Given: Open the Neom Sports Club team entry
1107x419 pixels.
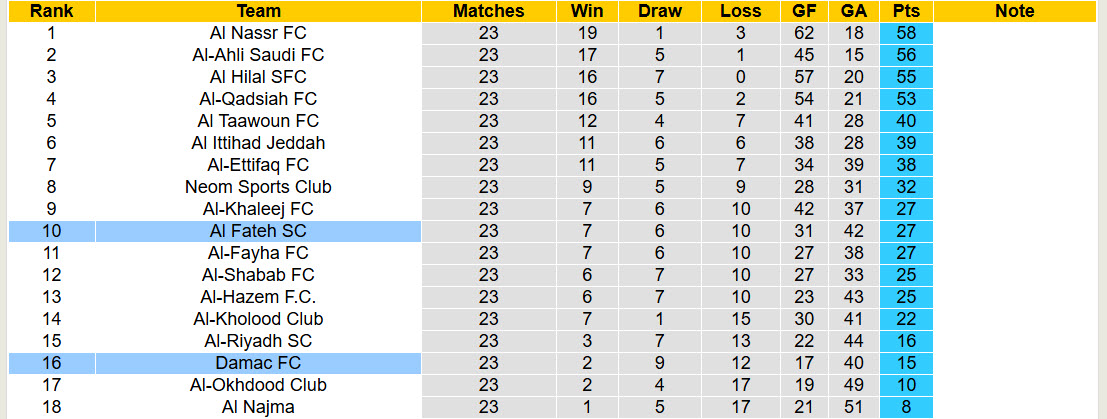Looking at the screenshot, I should pyautogui.click(x=258, y=187).
